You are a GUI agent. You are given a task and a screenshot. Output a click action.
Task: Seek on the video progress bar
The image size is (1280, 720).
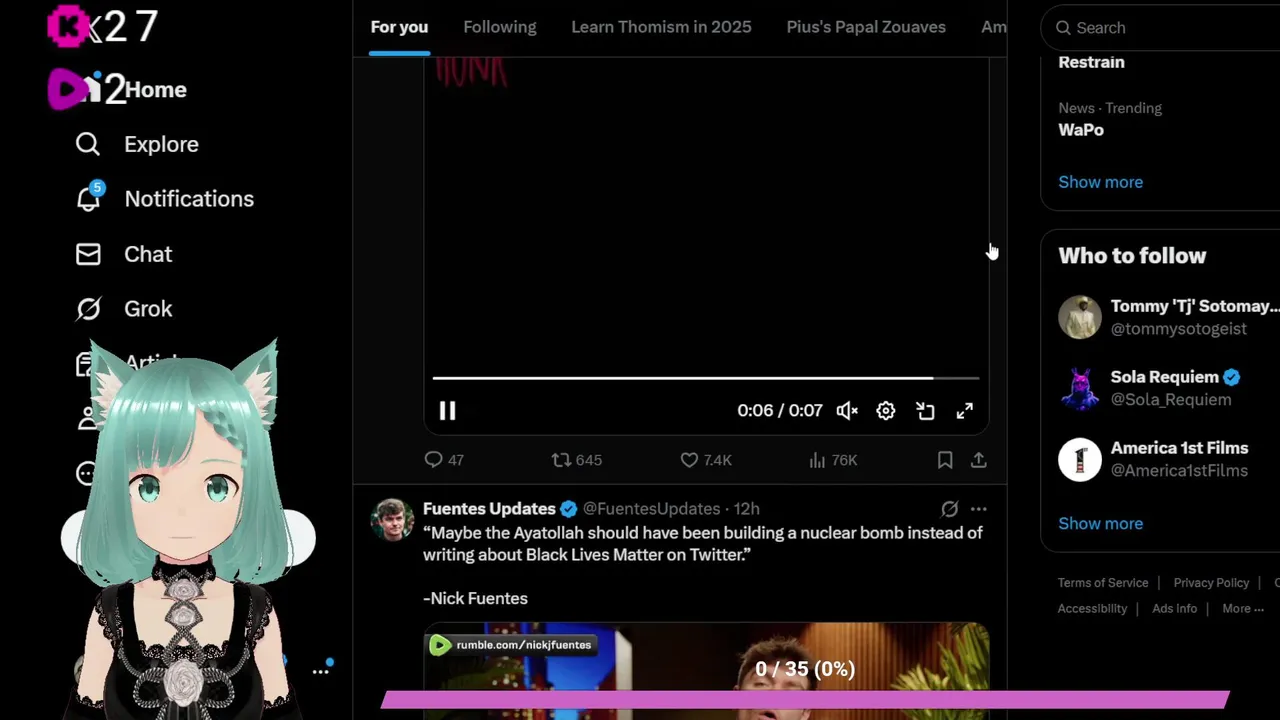pyautogui.click(x=706, y=378)
